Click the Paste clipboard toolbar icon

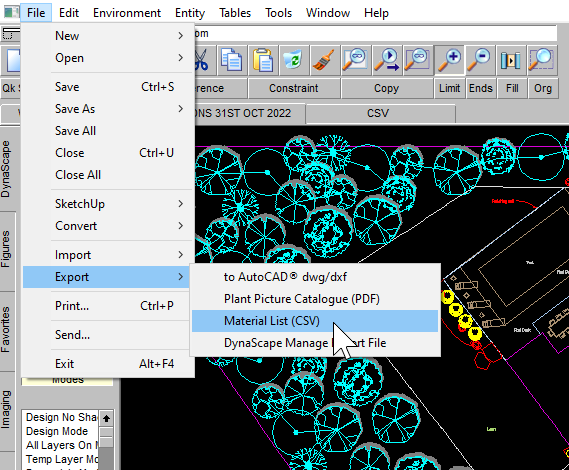(x=263, y=60)
